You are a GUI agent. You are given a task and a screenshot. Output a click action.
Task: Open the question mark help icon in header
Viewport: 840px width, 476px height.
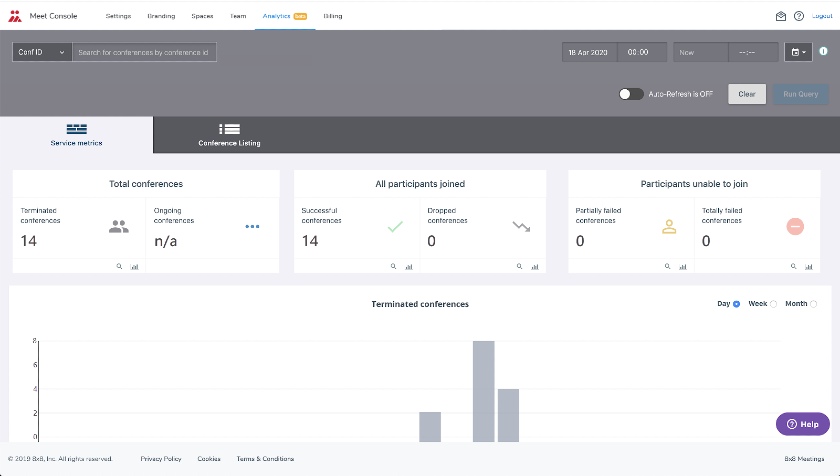pos(799,16)
